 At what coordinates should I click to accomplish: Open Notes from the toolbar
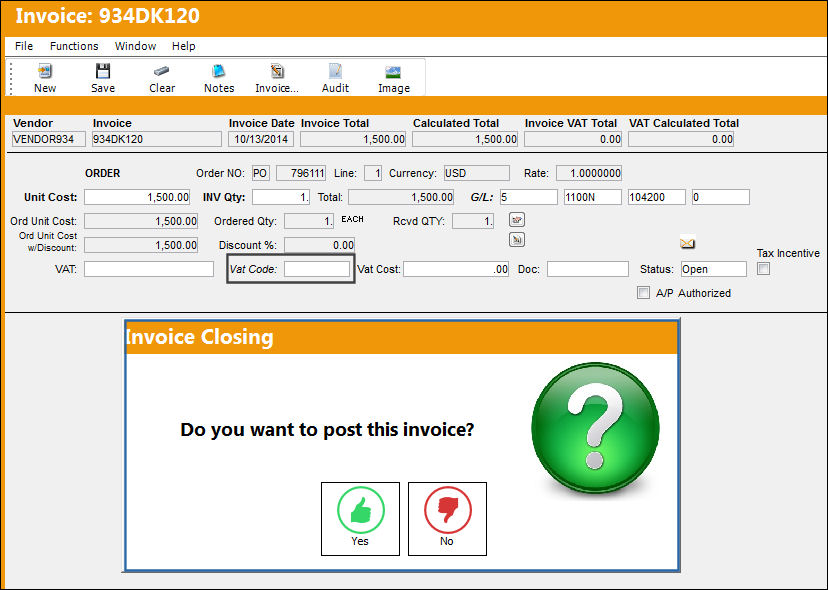[219, 71]
